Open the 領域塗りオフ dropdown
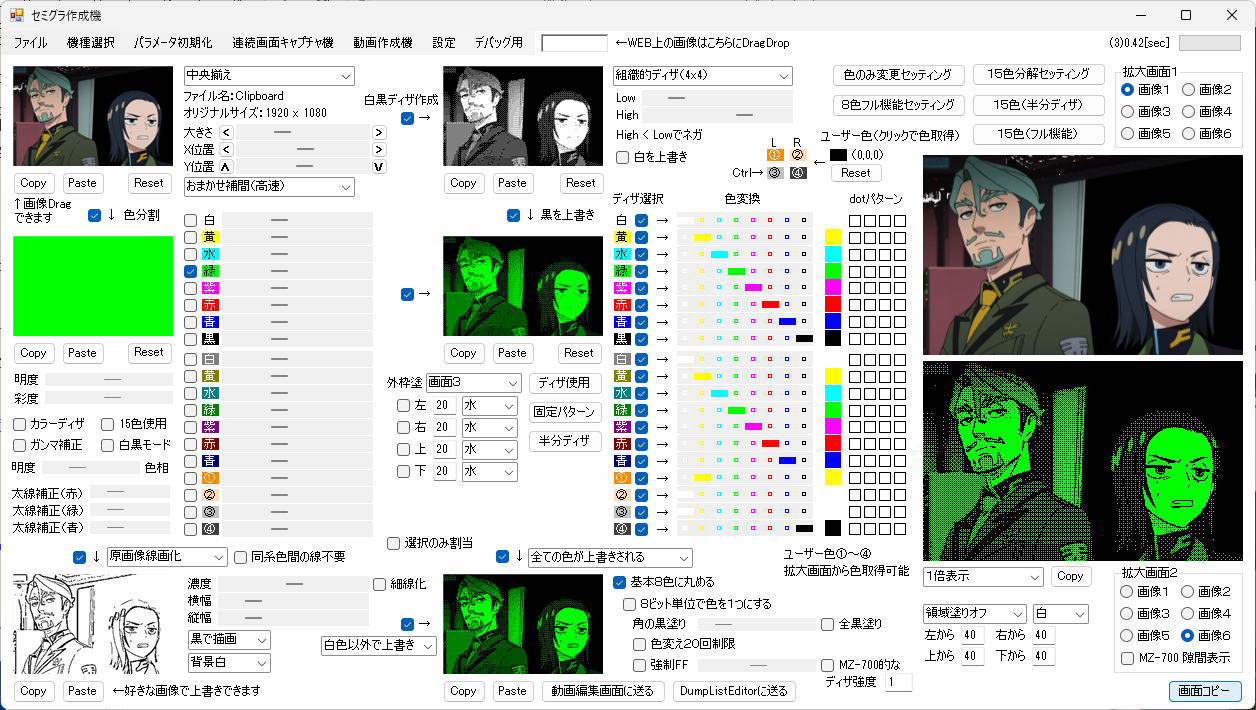Viewport: 1256px width, 710px height. (x=975, y=613)
